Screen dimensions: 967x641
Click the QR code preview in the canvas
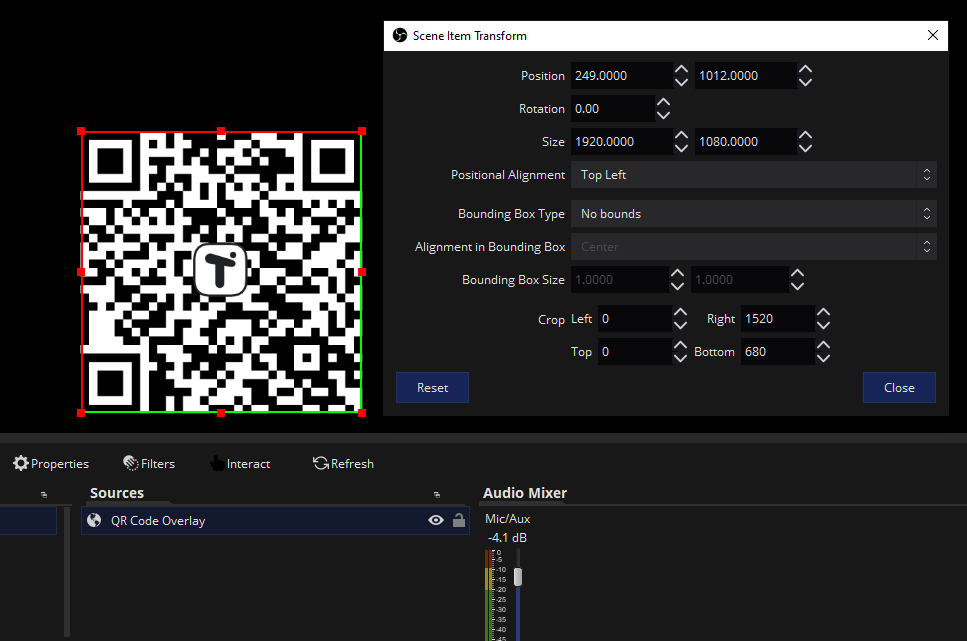[x=221, y=271]
